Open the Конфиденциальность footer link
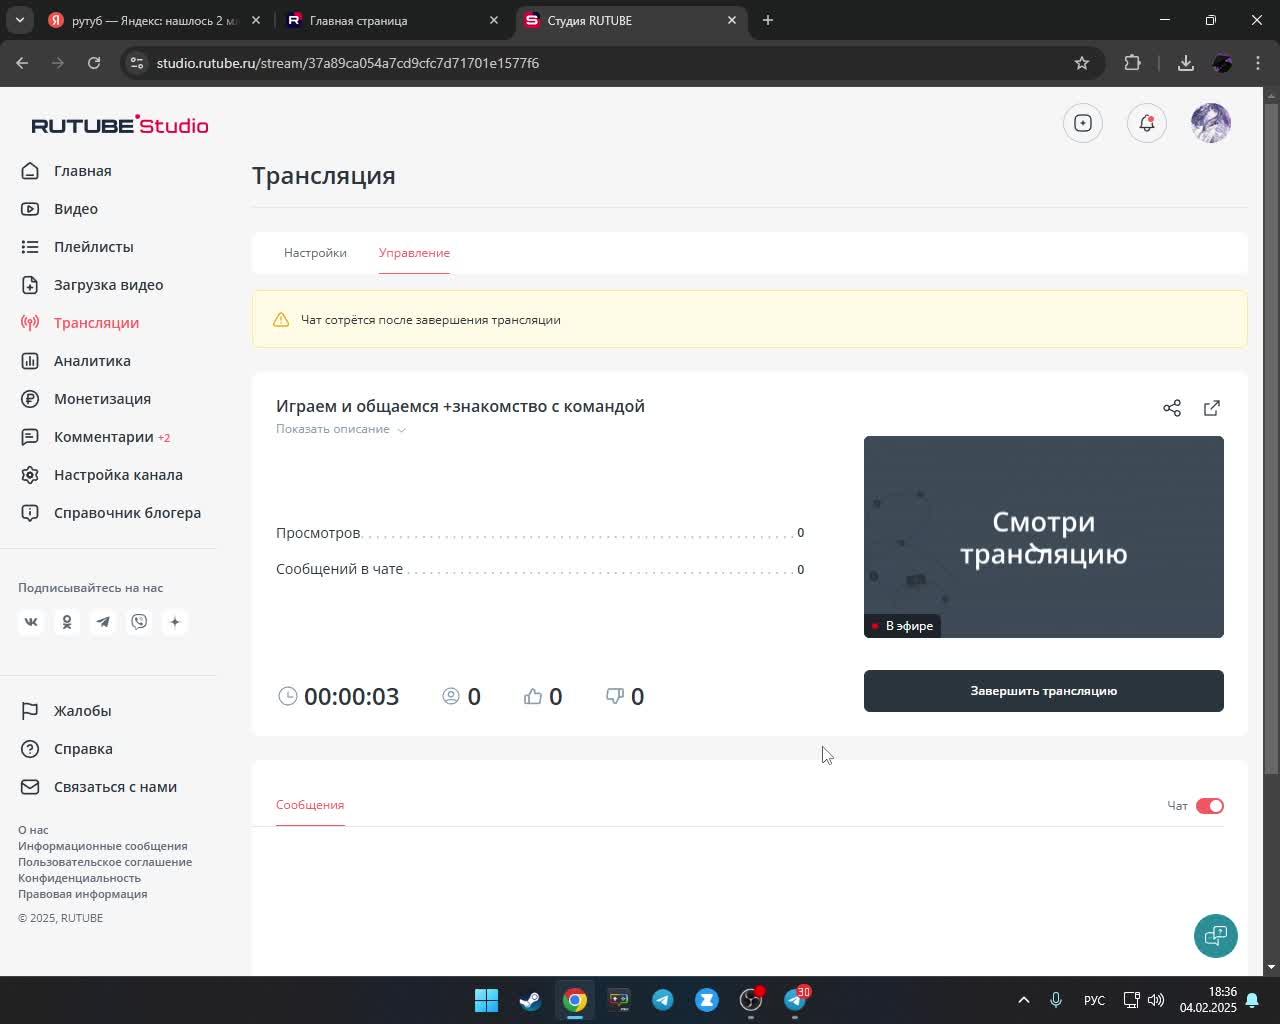Screen dimensions: 1280x1024 (80, 878)
